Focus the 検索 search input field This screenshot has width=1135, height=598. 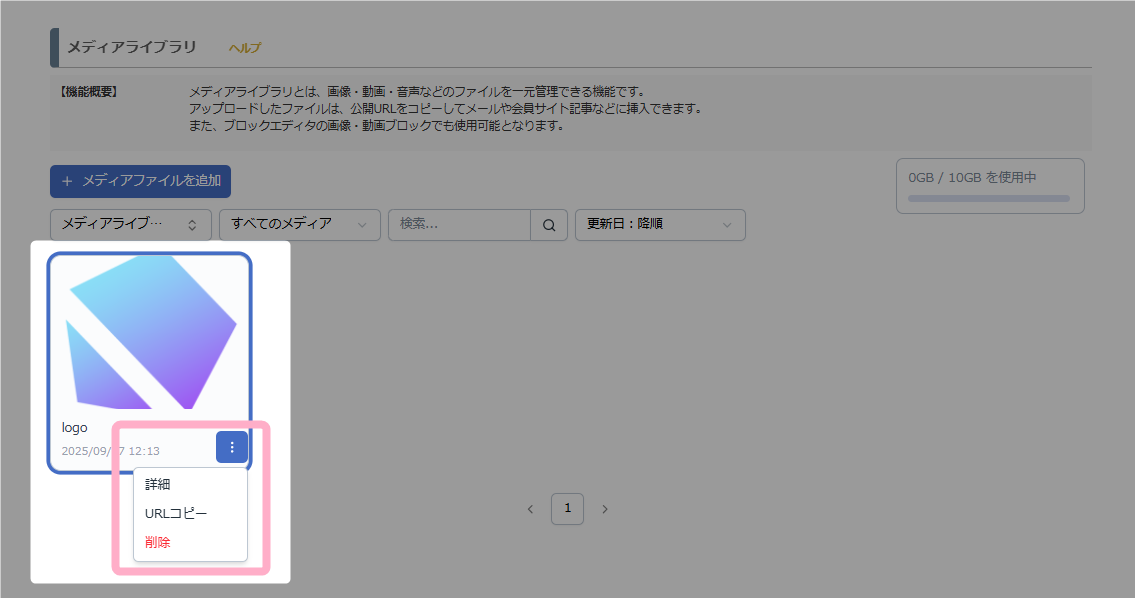point(460,225)
